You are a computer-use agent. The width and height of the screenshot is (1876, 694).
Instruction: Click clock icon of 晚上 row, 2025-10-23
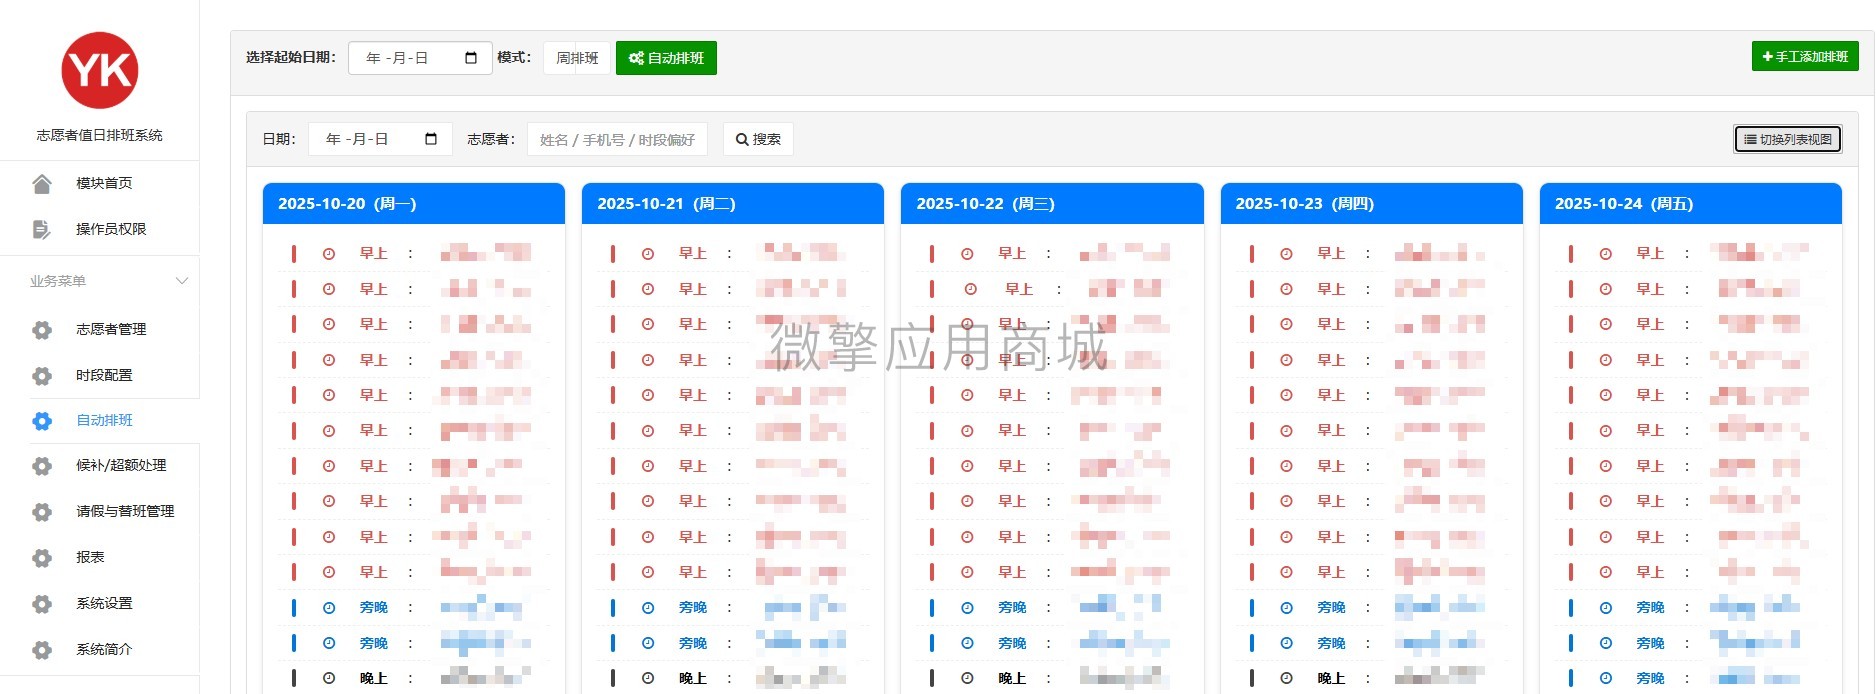click(x=1286, y=678)
